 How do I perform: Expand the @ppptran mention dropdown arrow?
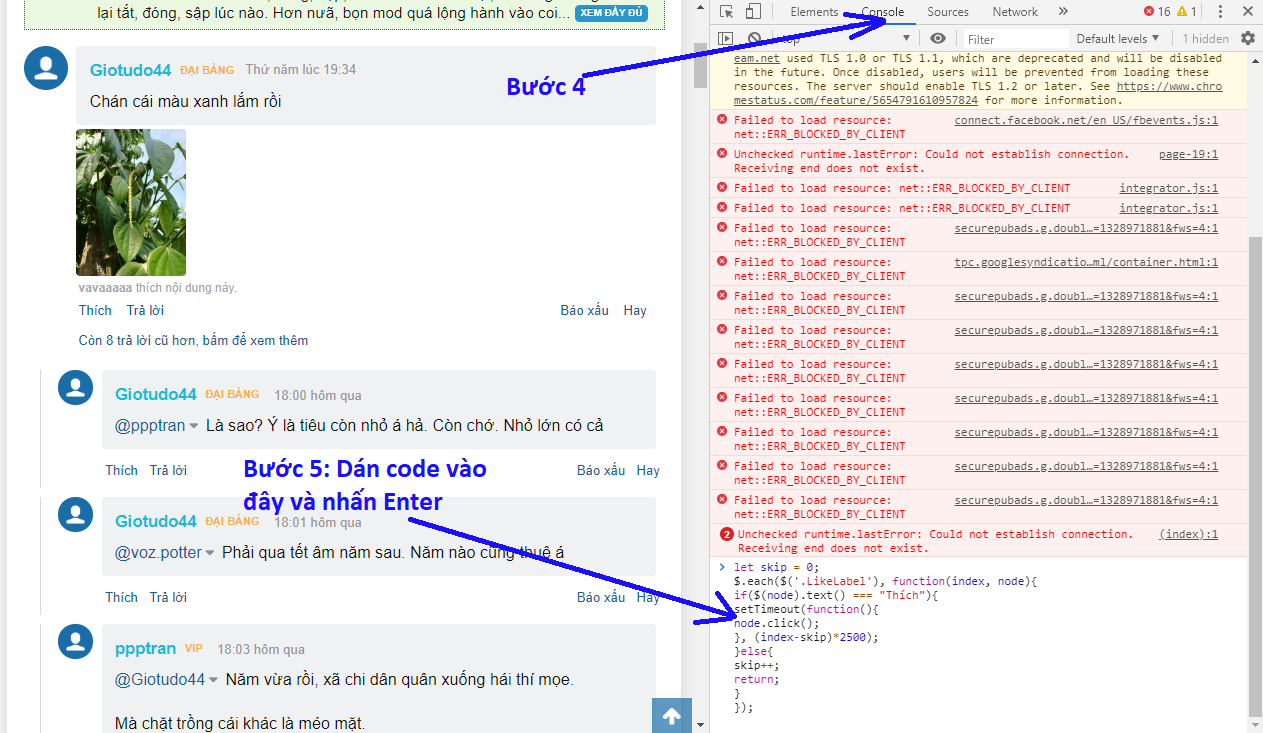[194, 426]
